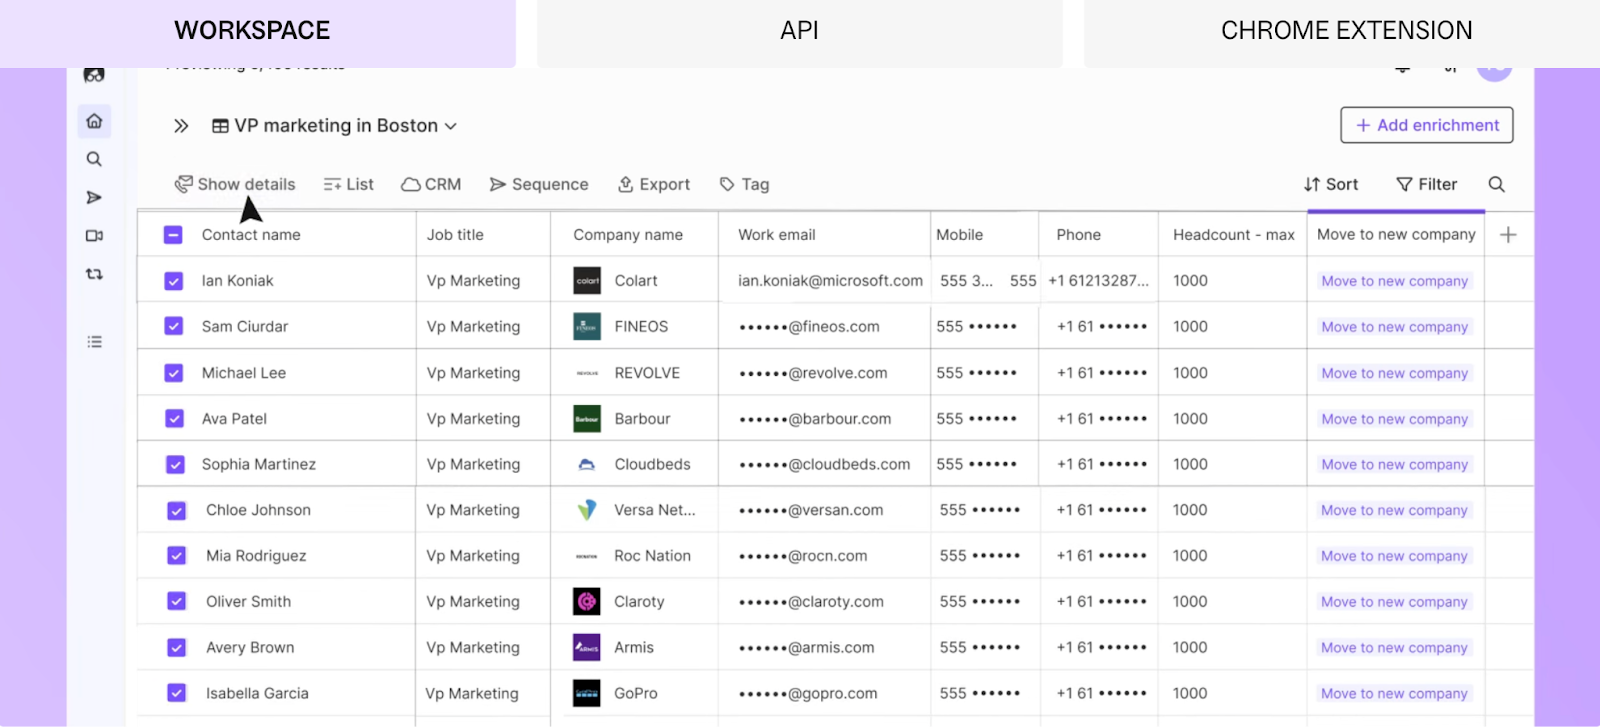Add a new column with plus icon
Image resolution: width=1600 pixels, height=727 pixels.
1509,235
